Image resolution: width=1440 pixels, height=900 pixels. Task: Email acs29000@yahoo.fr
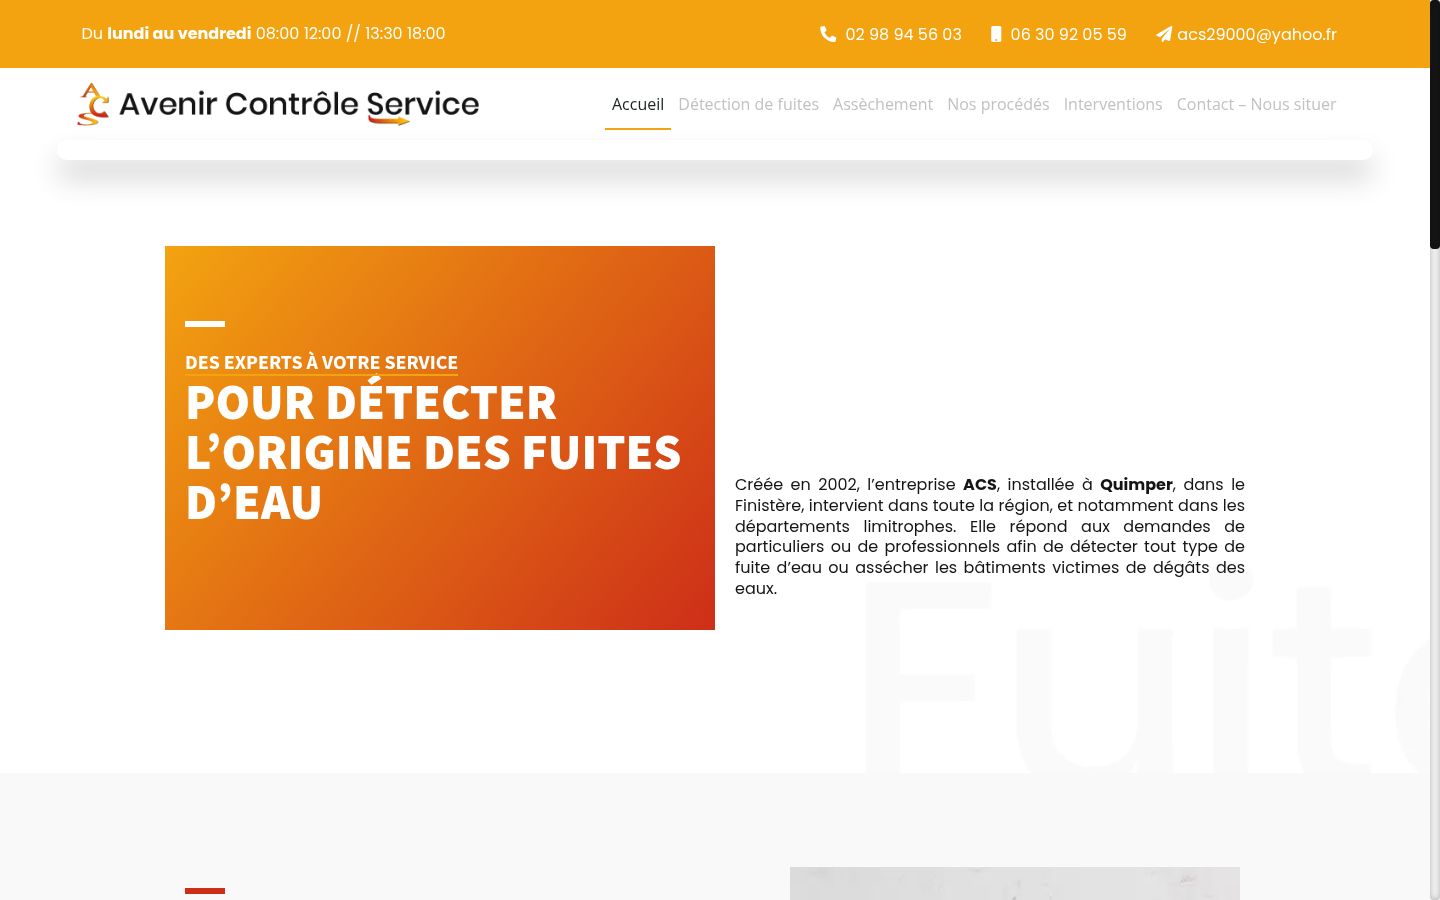tap(1257, 34)
